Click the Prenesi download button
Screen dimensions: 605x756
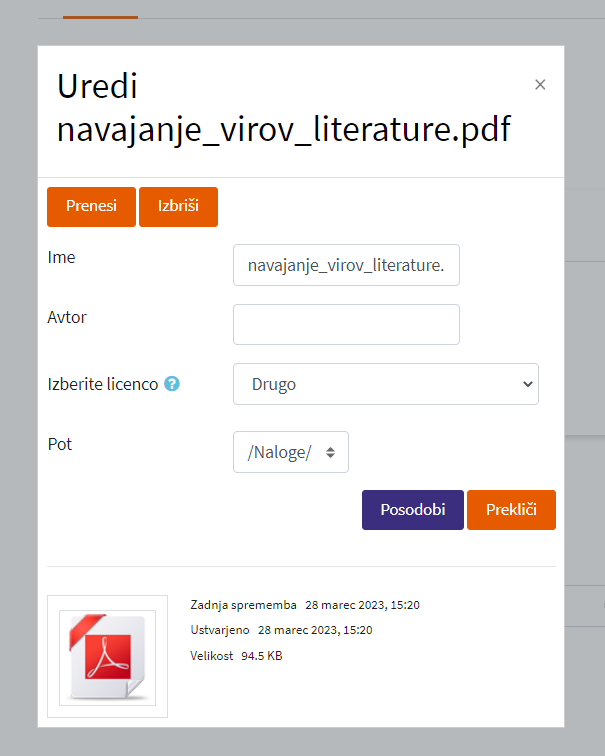point(91,206)
